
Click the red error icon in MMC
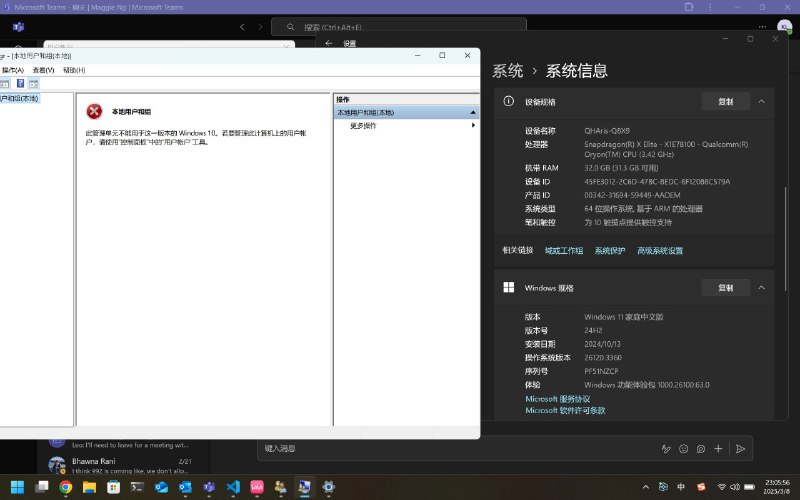tap(94, 111)
